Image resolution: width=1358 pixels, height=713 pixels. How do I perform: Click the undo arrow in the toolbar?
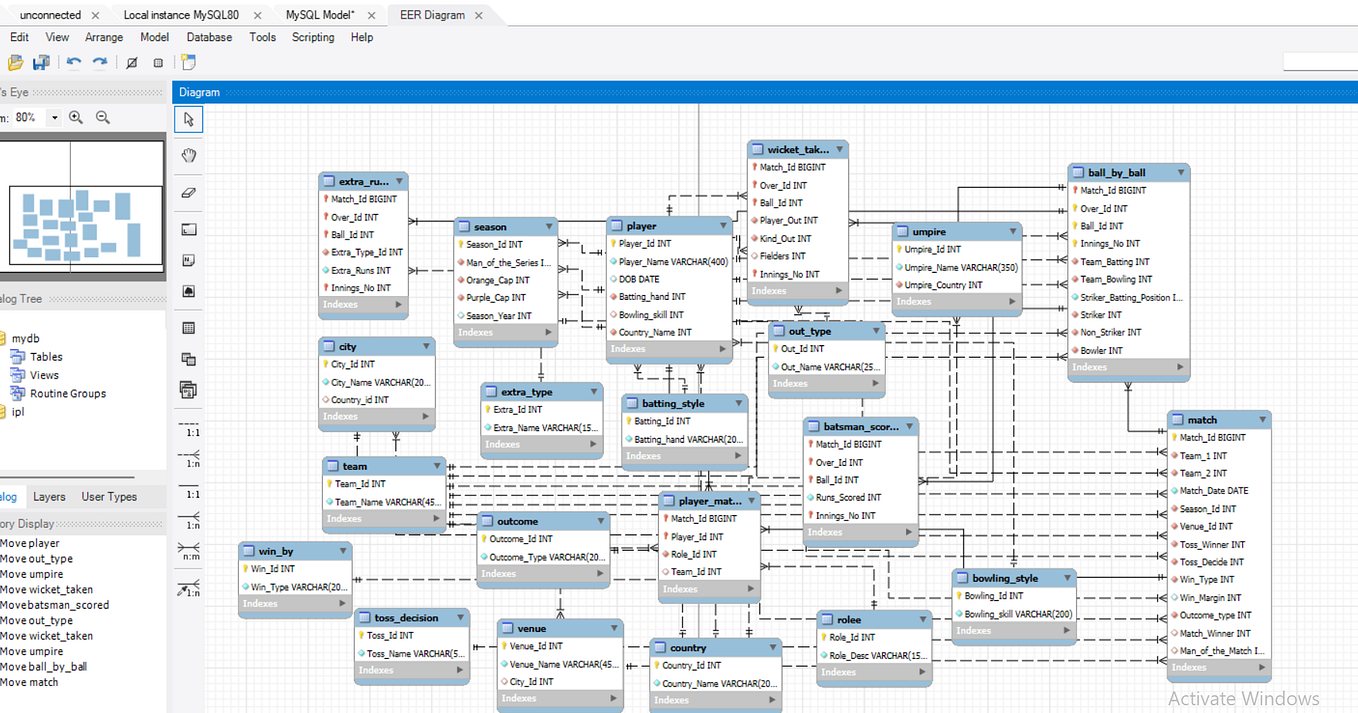coord(74,62)
